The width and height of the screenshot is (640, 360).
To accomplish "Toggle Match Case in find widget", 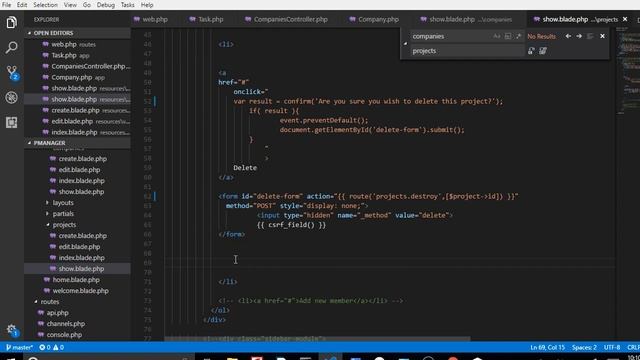I will pyautogui.click(x=496, y=36).
